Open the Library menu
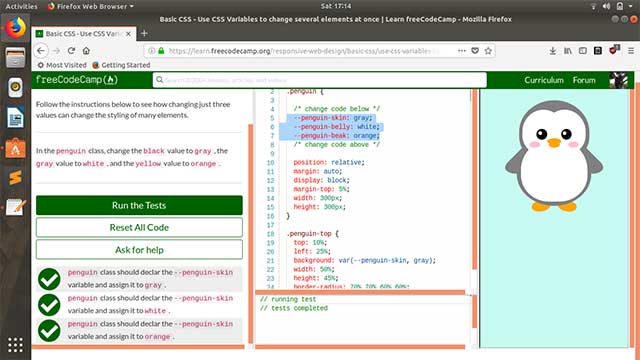 click(567, 51)
